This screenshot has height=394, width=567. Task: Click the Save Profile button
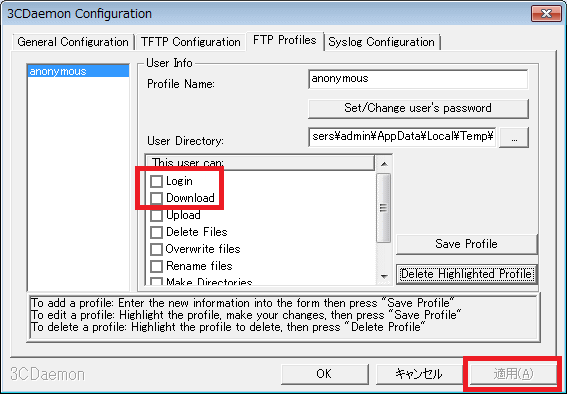tap(466, 244)
